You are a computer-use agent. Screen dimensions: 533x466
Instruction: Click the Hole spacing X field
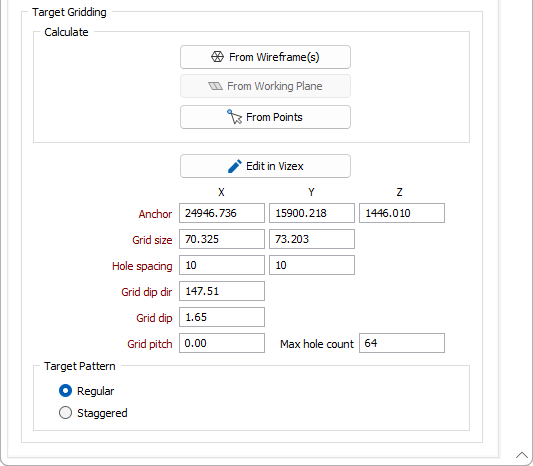point(222,265)
